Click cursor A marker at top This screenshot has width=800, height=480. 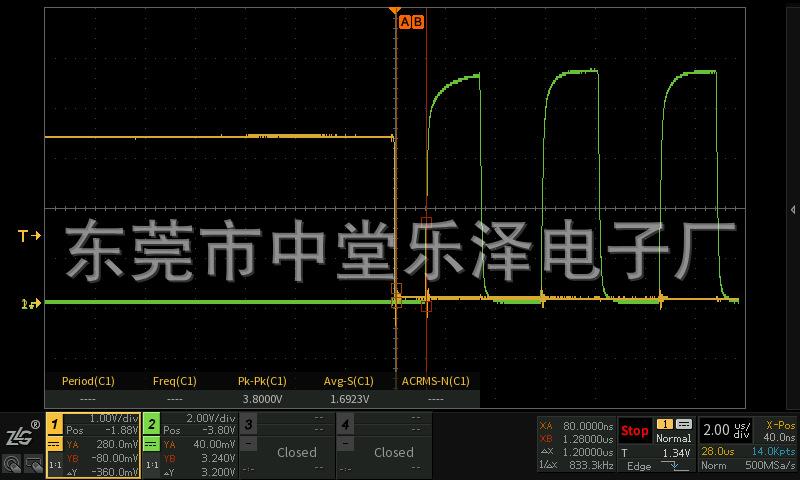[x=405, y=21]
